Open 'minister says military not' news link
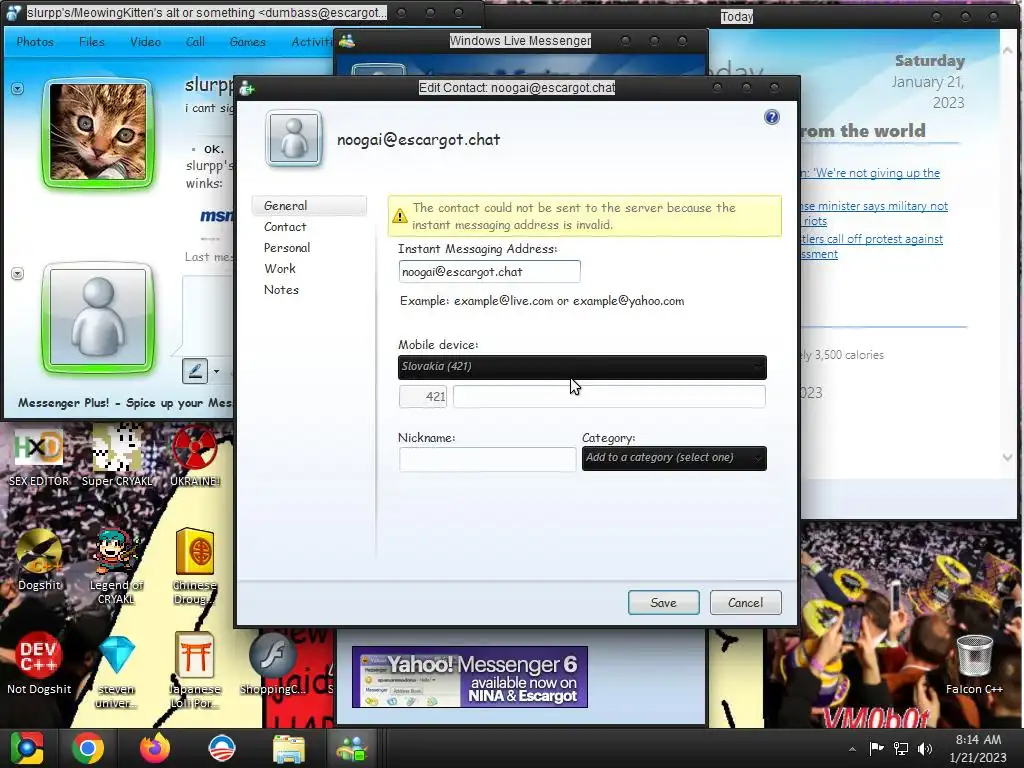 coord(875,214)
